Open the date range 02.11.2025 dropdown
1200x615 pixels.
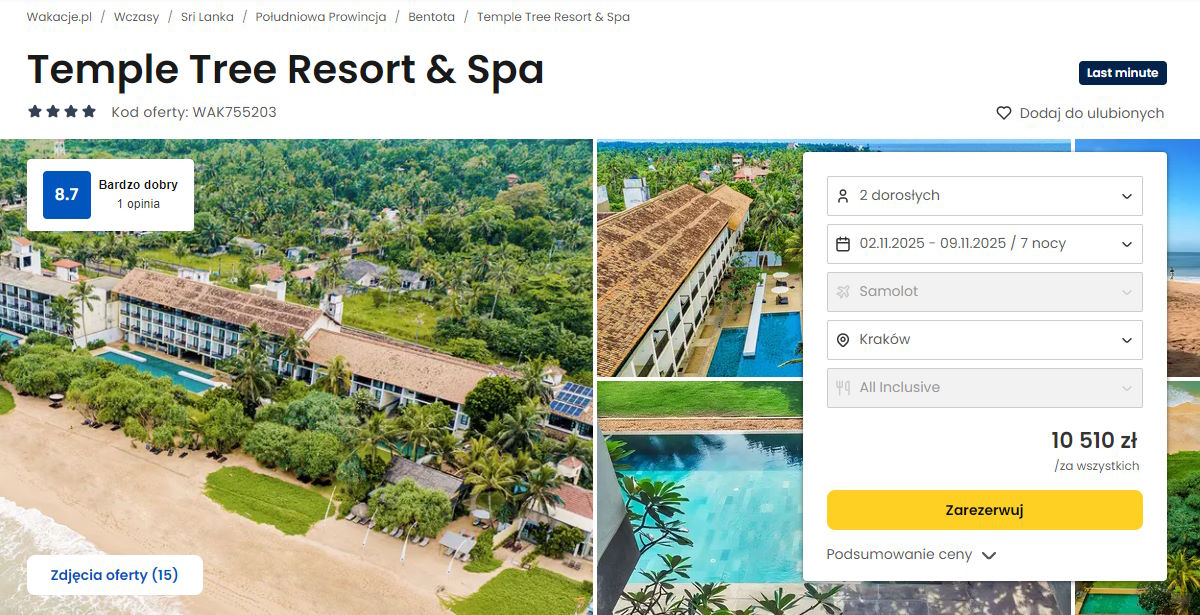(x=985, y=243)
